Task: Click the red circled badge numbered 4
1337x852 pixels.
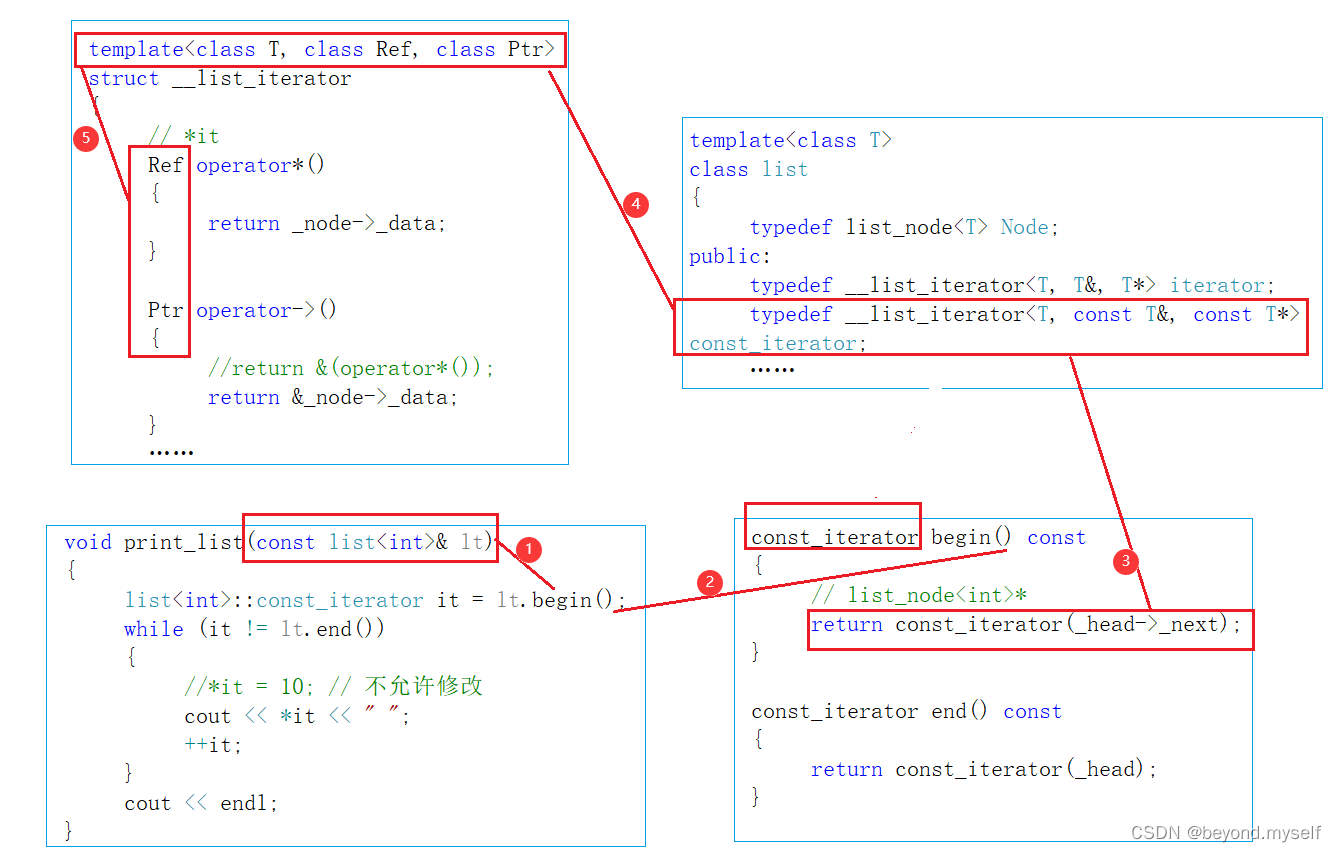Action: click(636, 204)
